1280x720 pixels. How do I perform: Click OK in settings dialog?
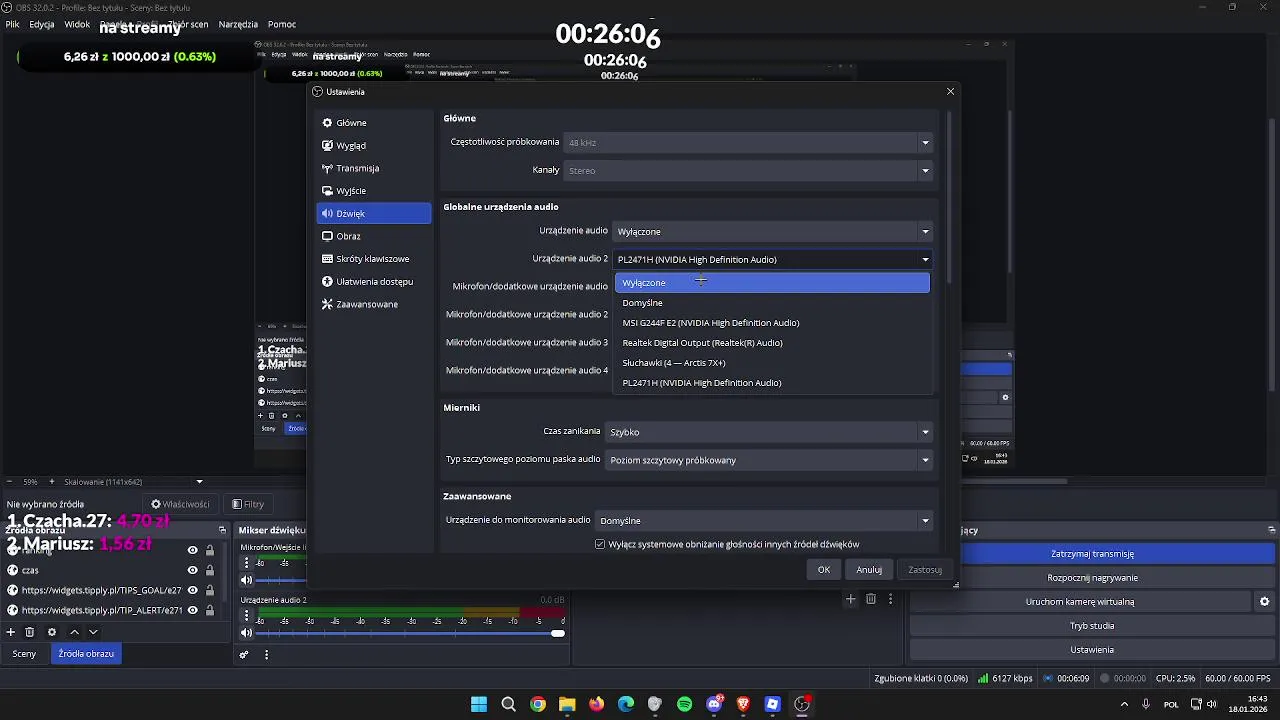(x=824, y=570)
